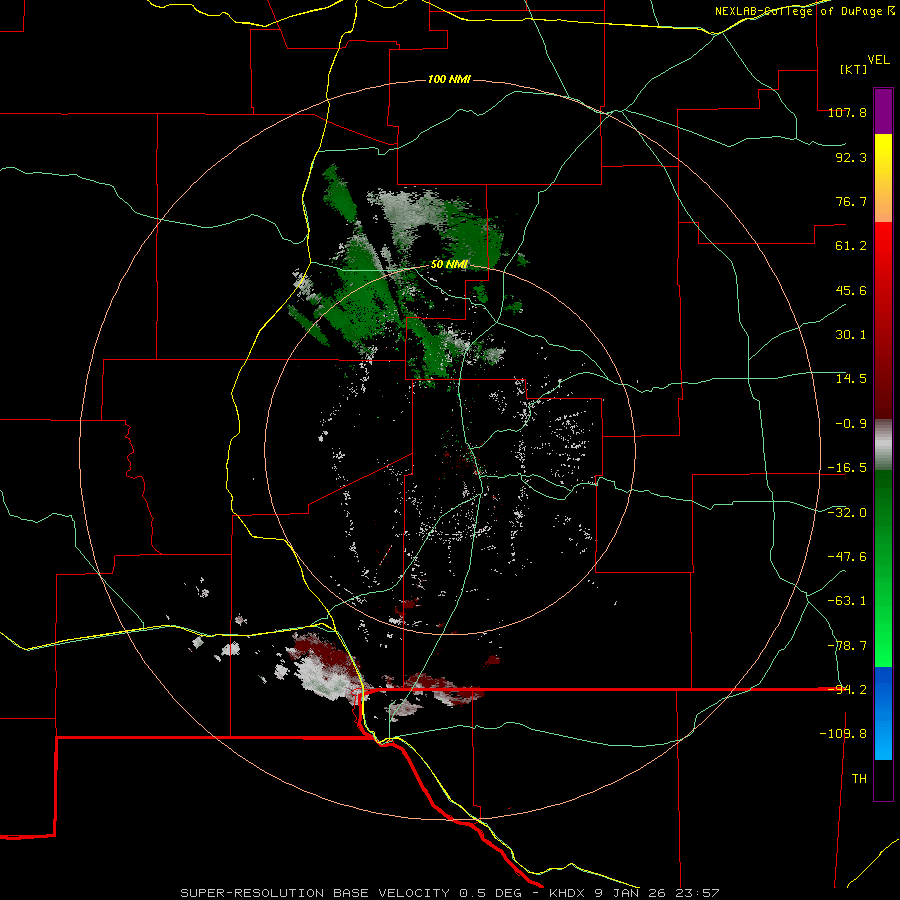
Task: Click the [KT] units label
Action: 853,69
